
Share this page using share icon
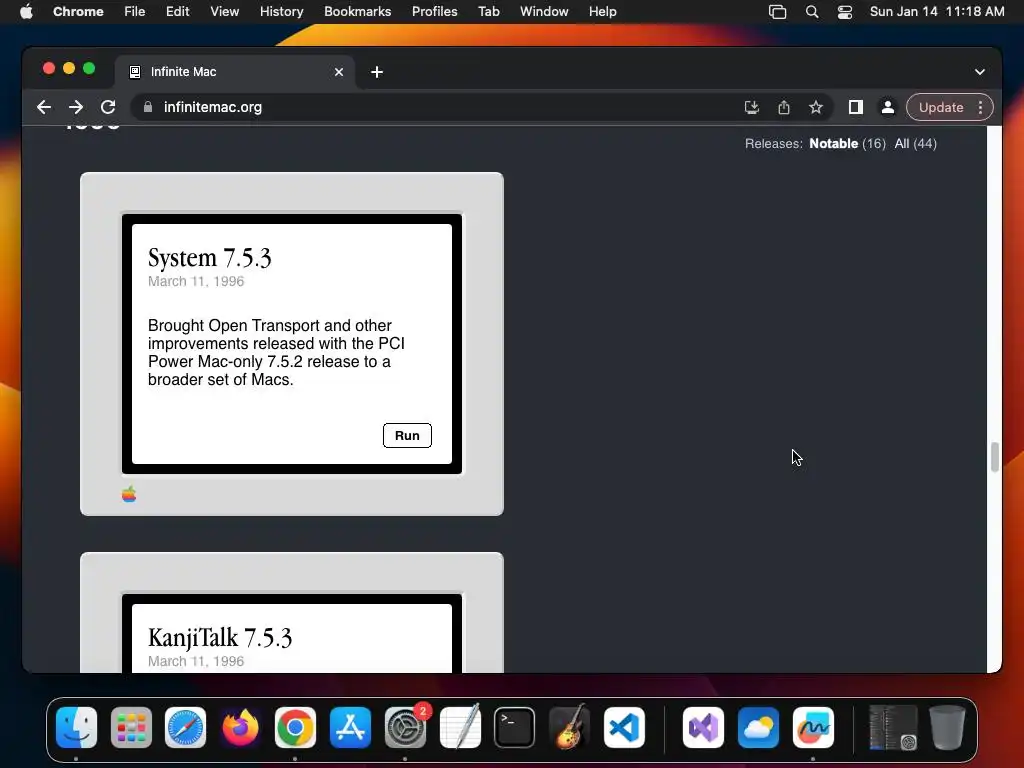coord(784,107)
